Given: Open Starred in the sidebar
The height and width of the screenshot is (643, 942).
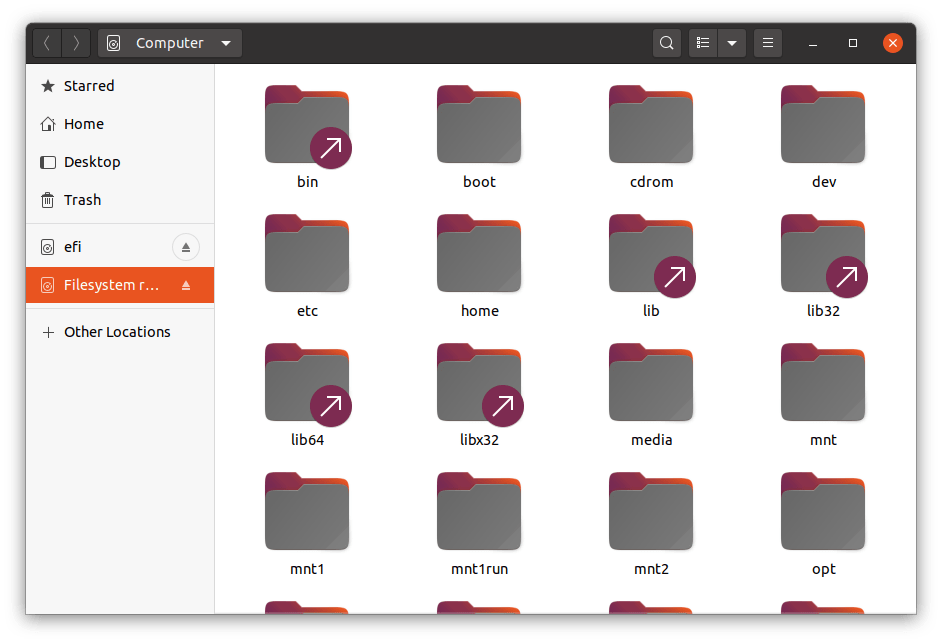Looking at the screenshot, I should [x=89, y=86].
